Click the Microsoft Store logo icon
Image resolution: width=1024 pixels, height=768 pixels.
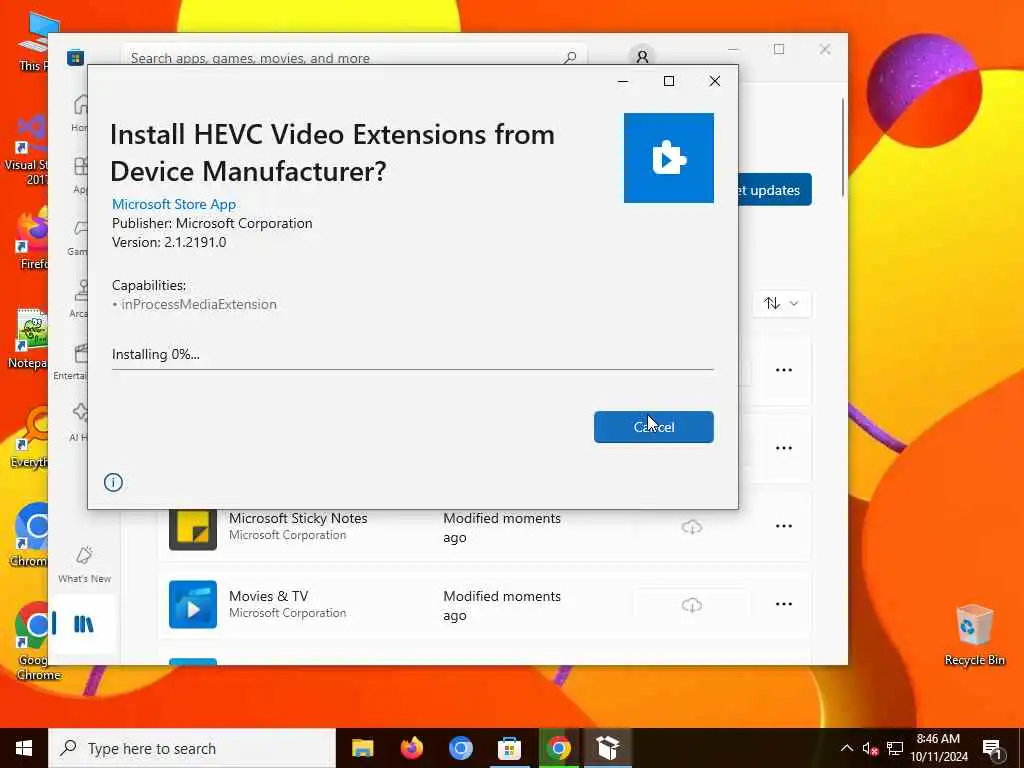(x=75, y=57)
